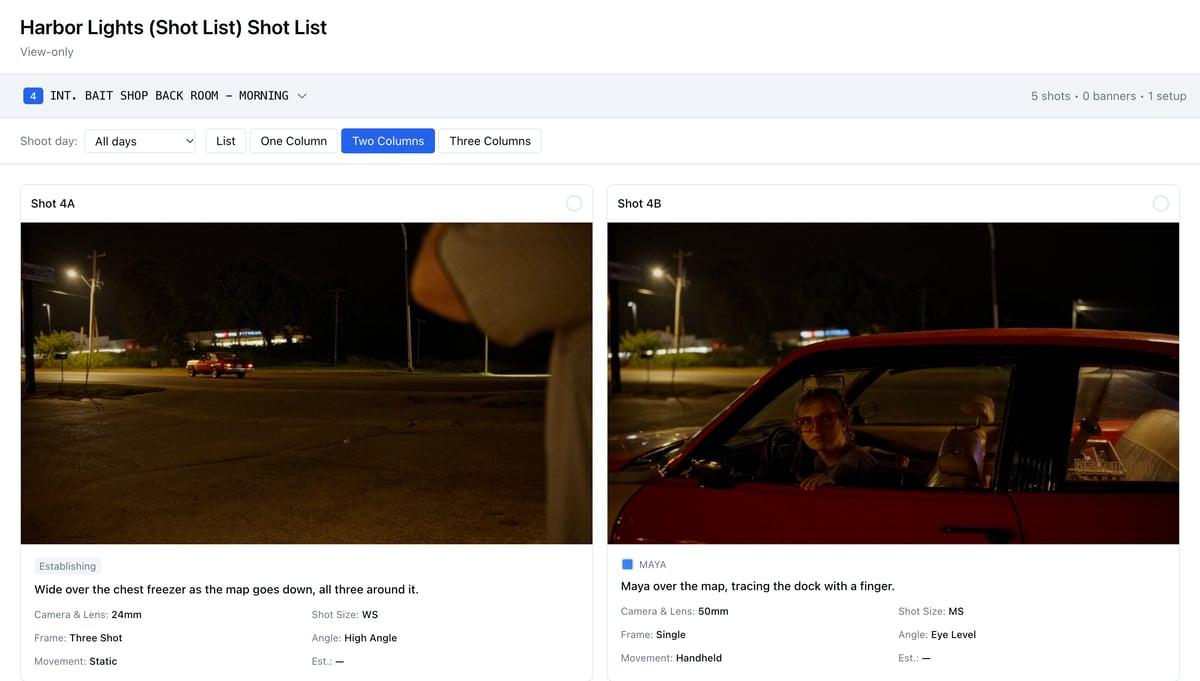Image resolution: width=1200 pixels, height=681 pixels.
Task: Click the Harbor Lights Shot List page title
Action: click(173, 28)
